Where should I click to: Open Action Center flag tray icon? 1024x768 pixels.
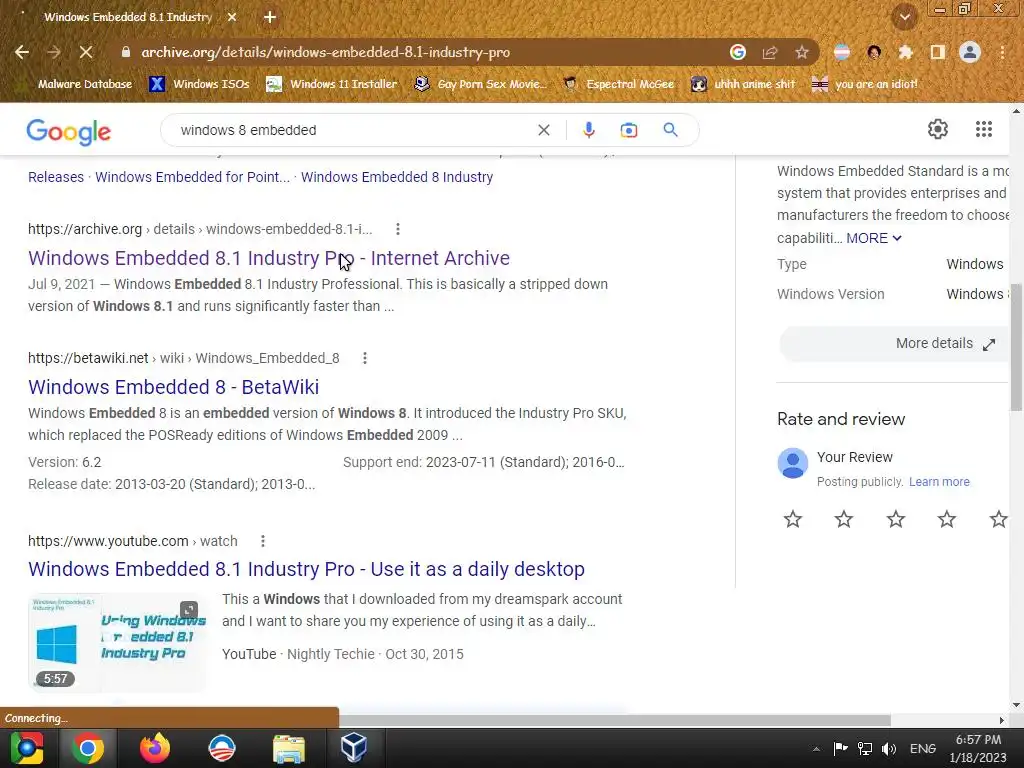pos(840,749)
